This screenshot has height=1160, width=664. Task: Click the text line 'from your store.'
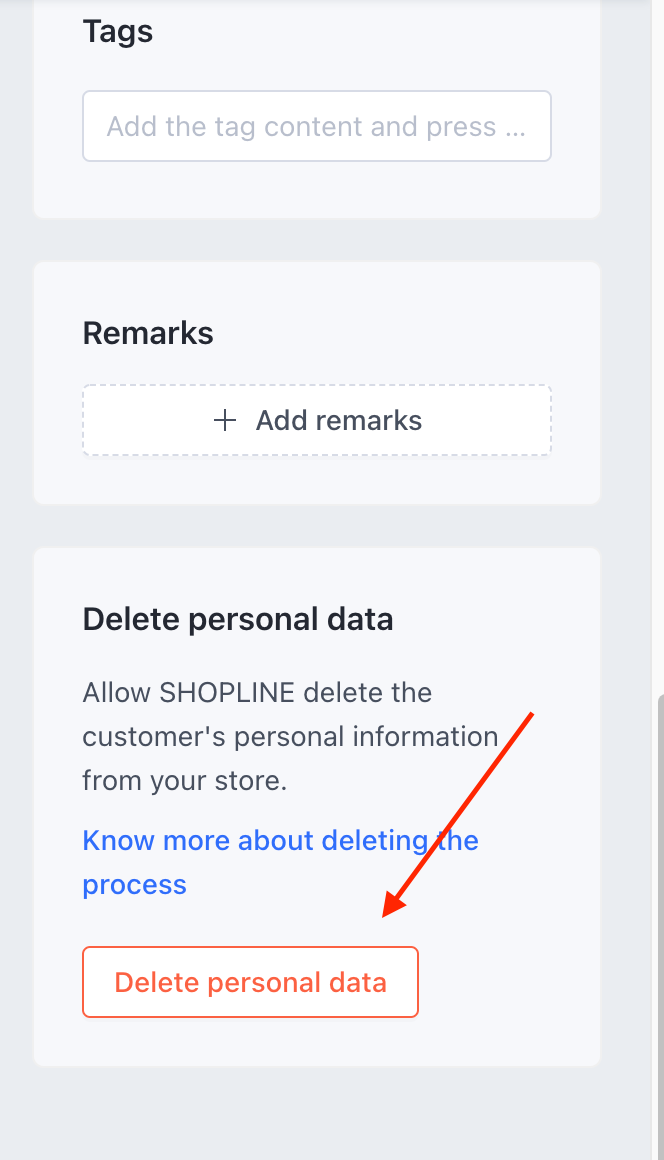click(184, 780)
